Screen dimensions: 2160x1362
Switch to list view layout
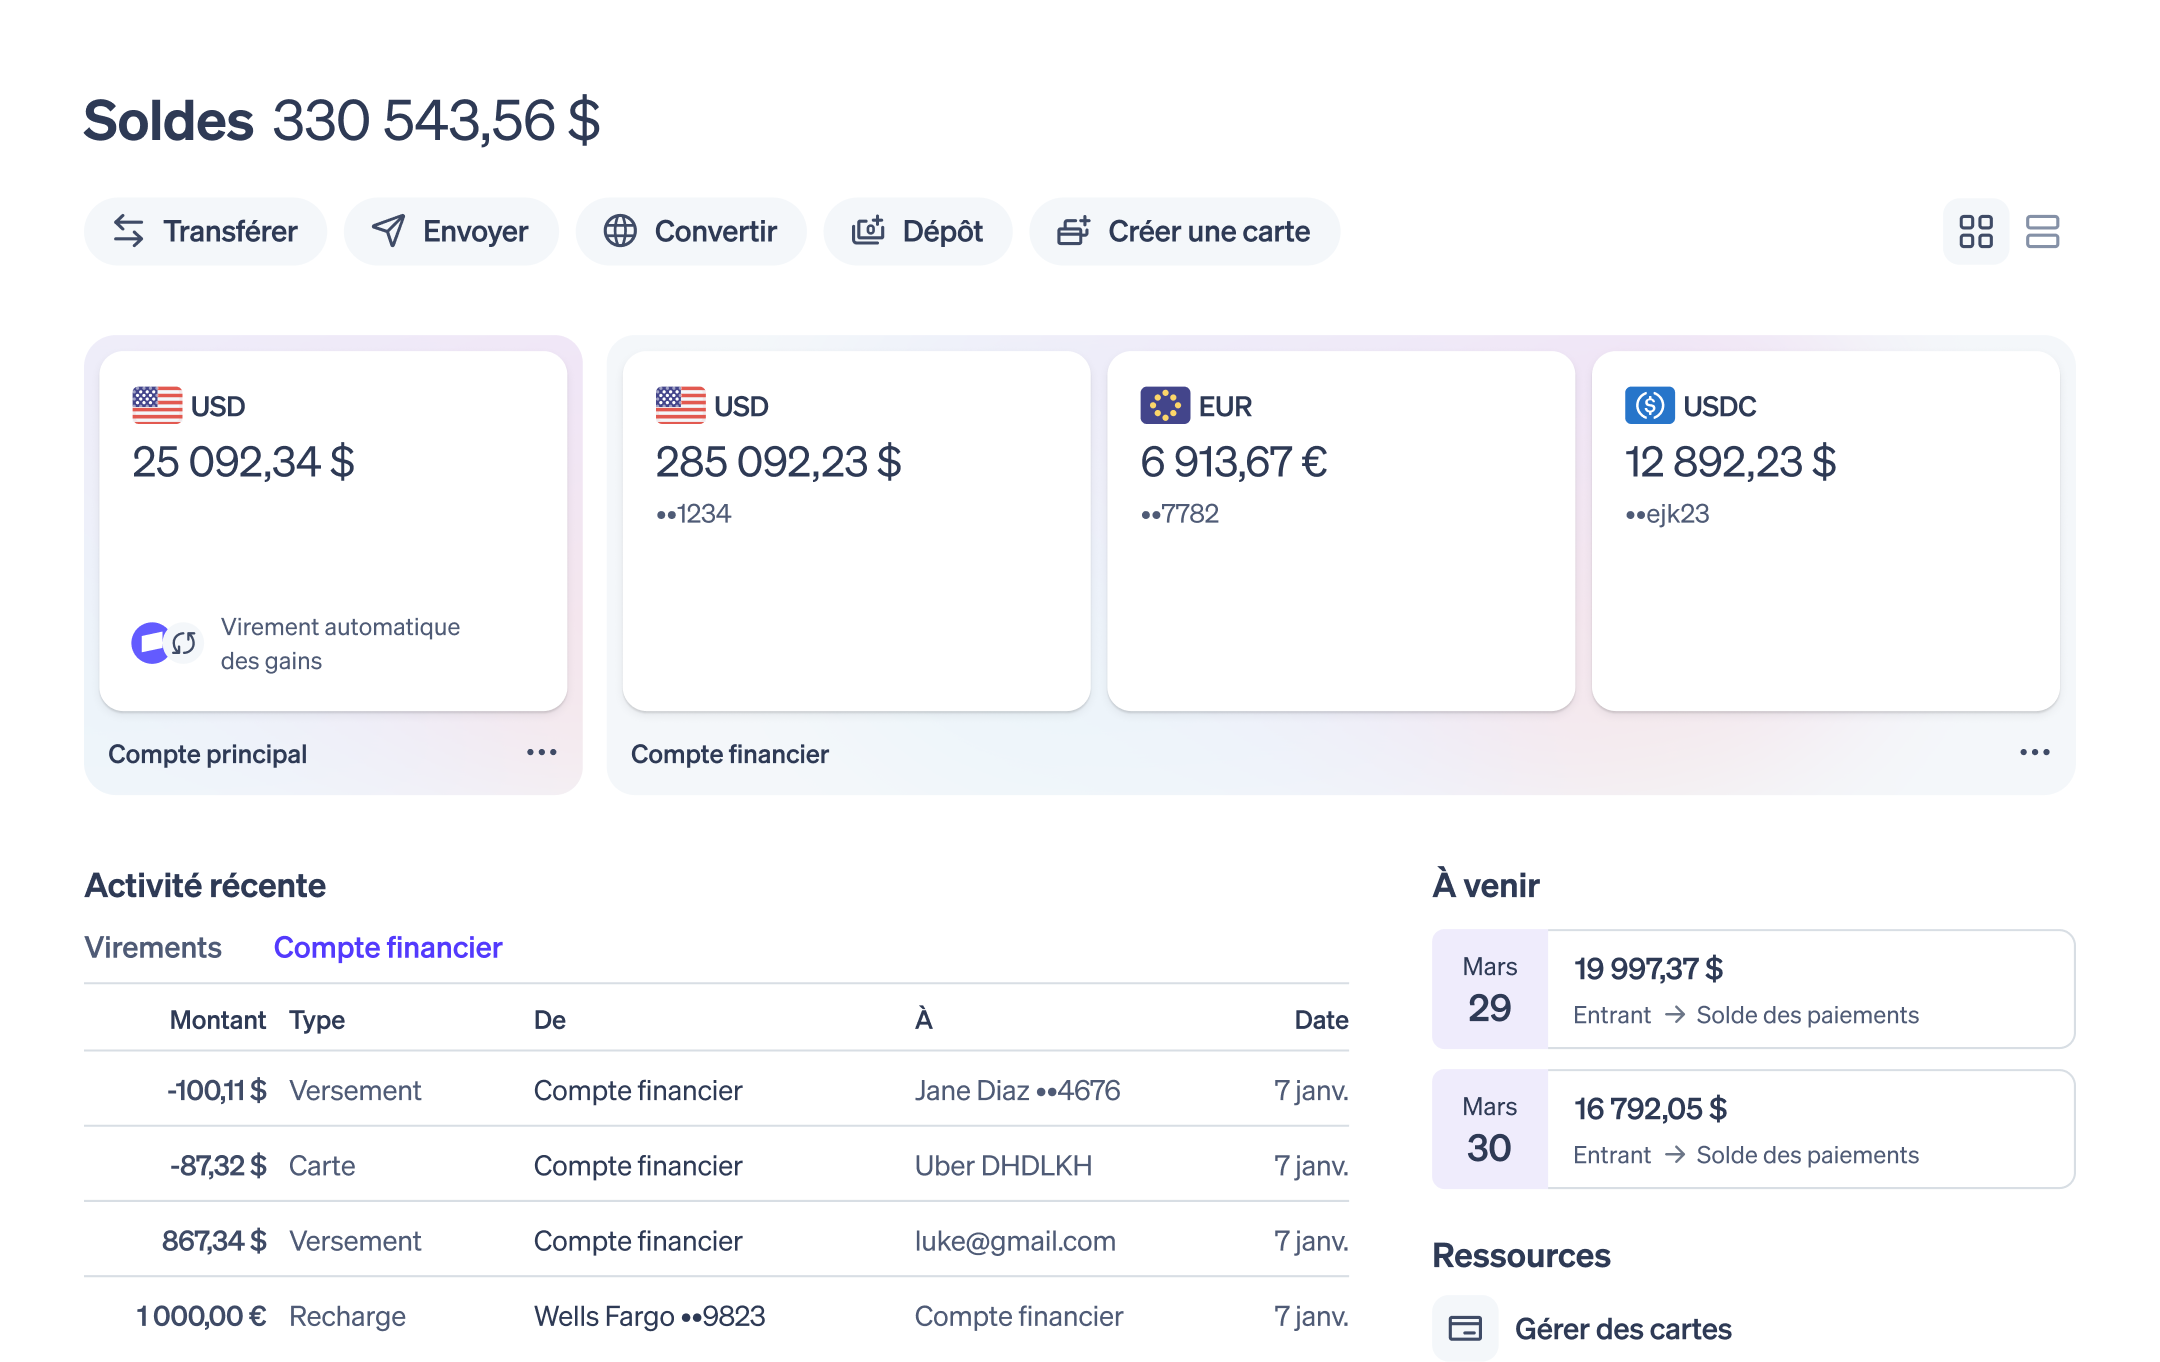[x=2044, y=231]
